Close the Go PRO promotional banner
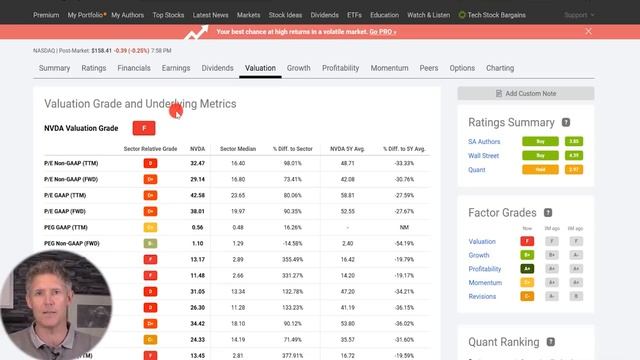Image resolution: width=640 pixels, height=360 pixels. [x=588, y=31]
